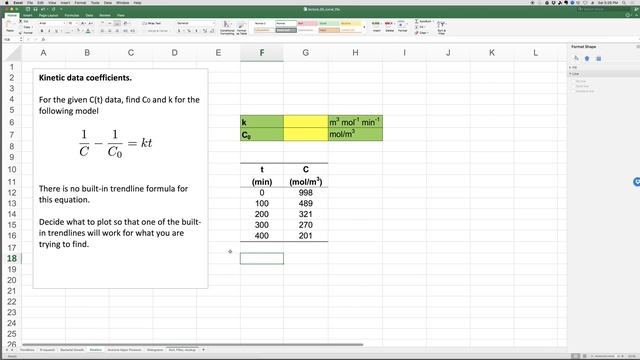Click the Wrap Text option
This screenshot has width=640, height=360.
pyautogui.click(x=152, y=23)
